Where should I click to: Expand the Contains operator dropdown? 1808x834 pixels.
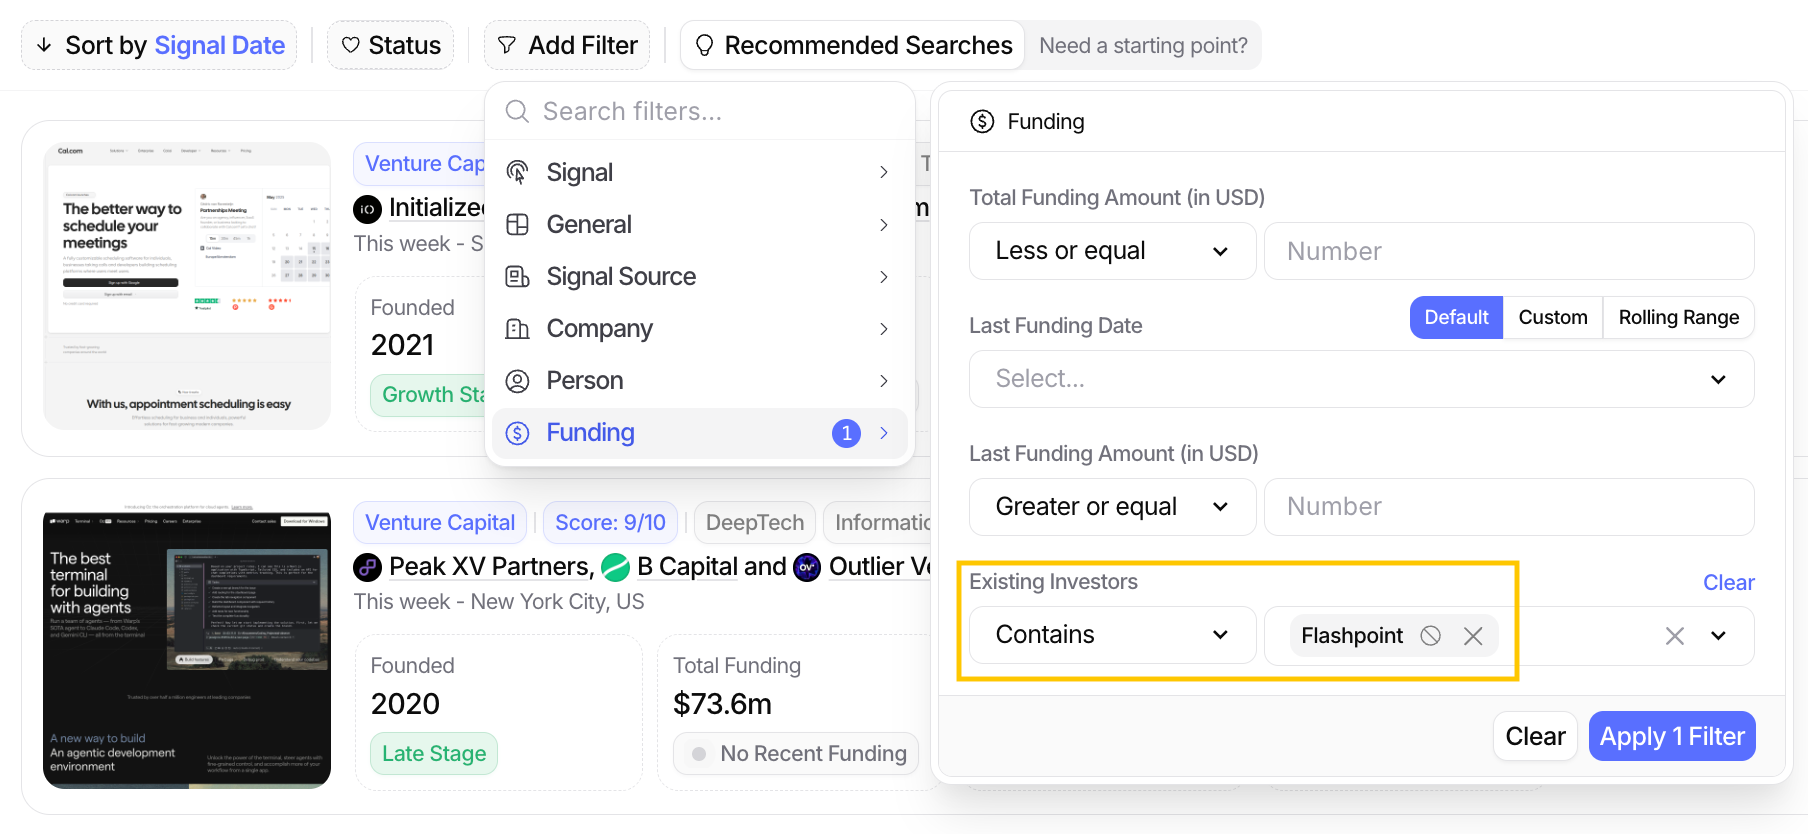tap(1112, 635)
